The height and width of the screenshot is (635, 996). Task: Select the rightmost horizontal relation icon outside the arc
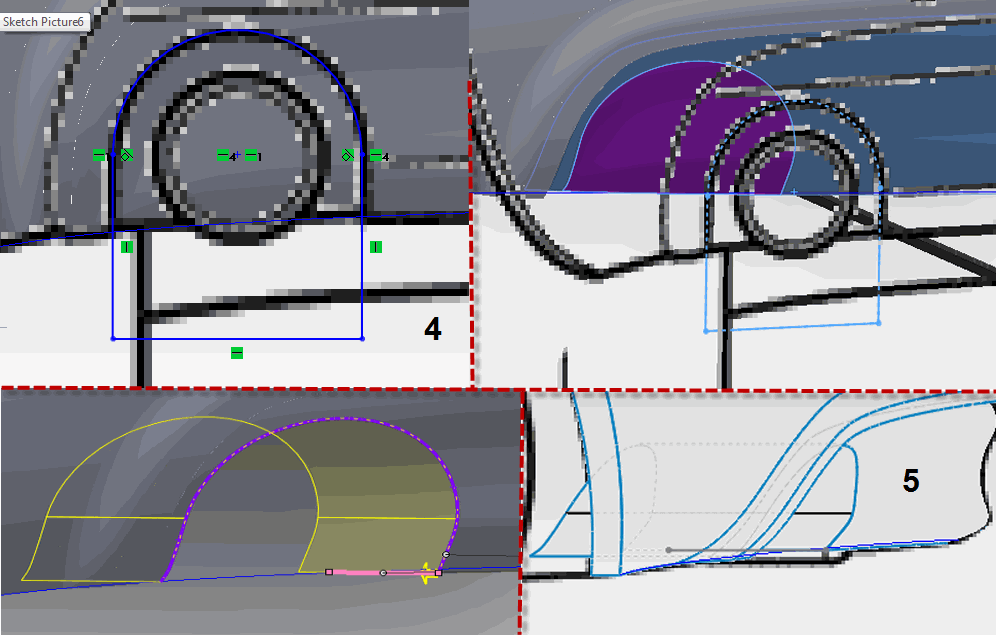(x=375, y=155)
